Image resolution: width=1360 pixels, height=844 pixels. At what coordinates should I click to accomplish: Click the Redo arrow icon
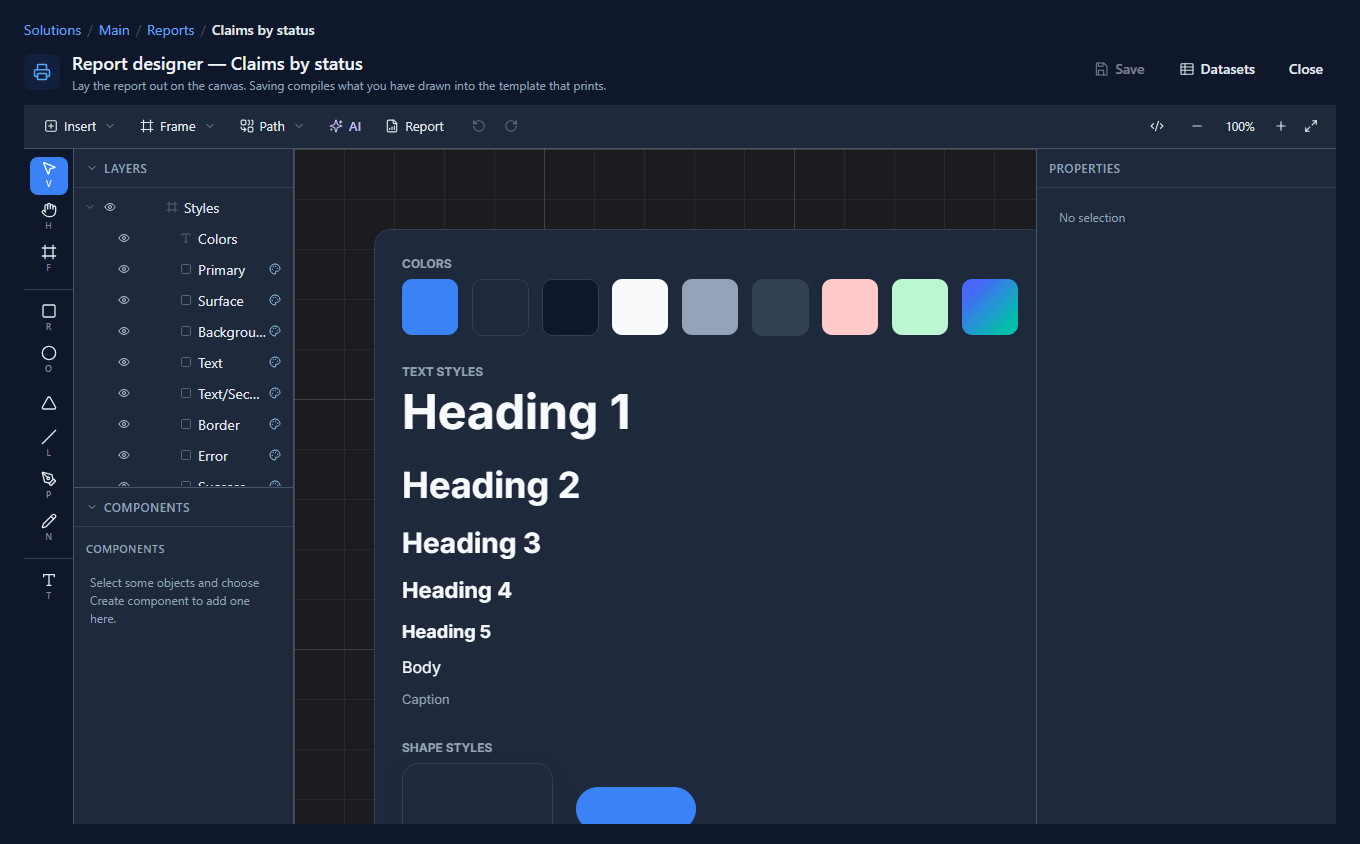(x=511, y=126)
